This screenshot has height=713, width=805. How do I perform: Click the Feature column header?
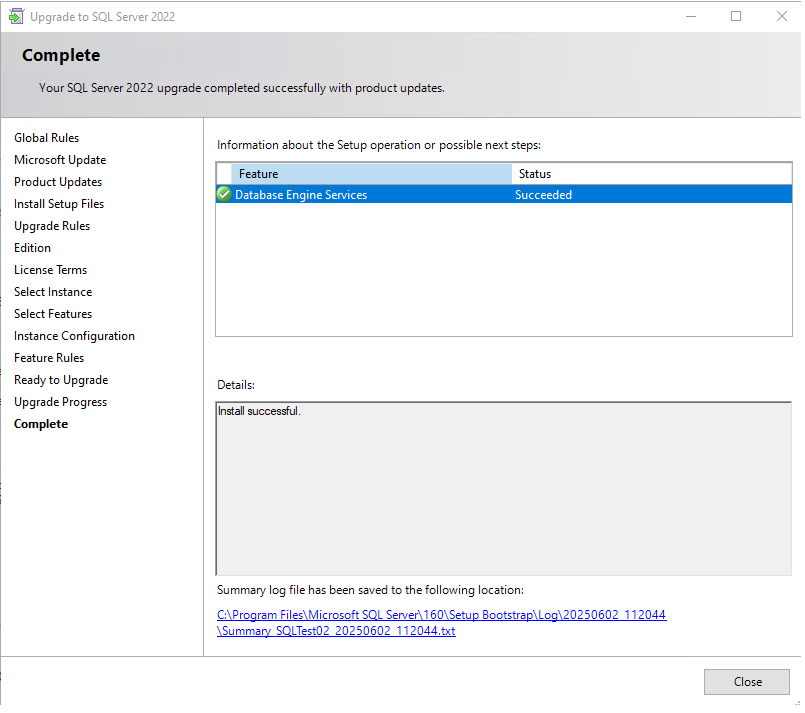pos(370,174)
